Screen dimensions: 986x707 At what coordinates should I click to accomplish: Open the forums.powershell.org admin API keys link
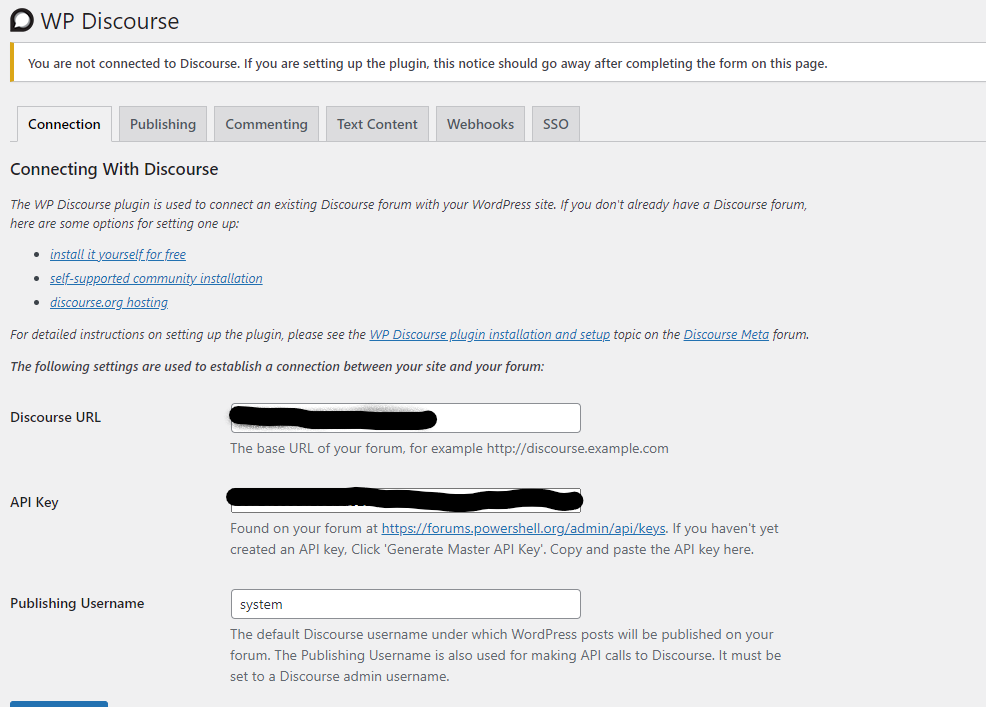(x=523, y=528)
